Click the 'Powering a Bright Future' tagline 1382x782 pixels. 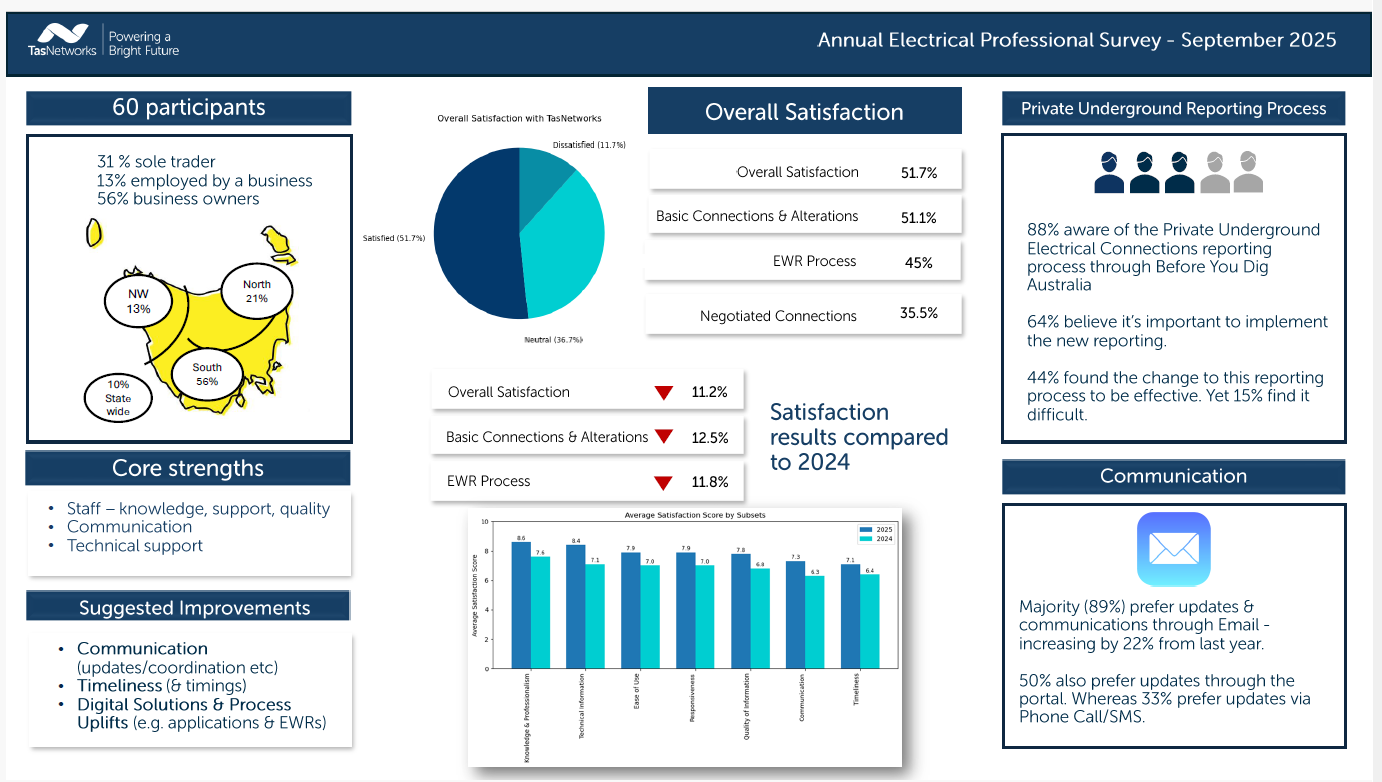point(143,44)
